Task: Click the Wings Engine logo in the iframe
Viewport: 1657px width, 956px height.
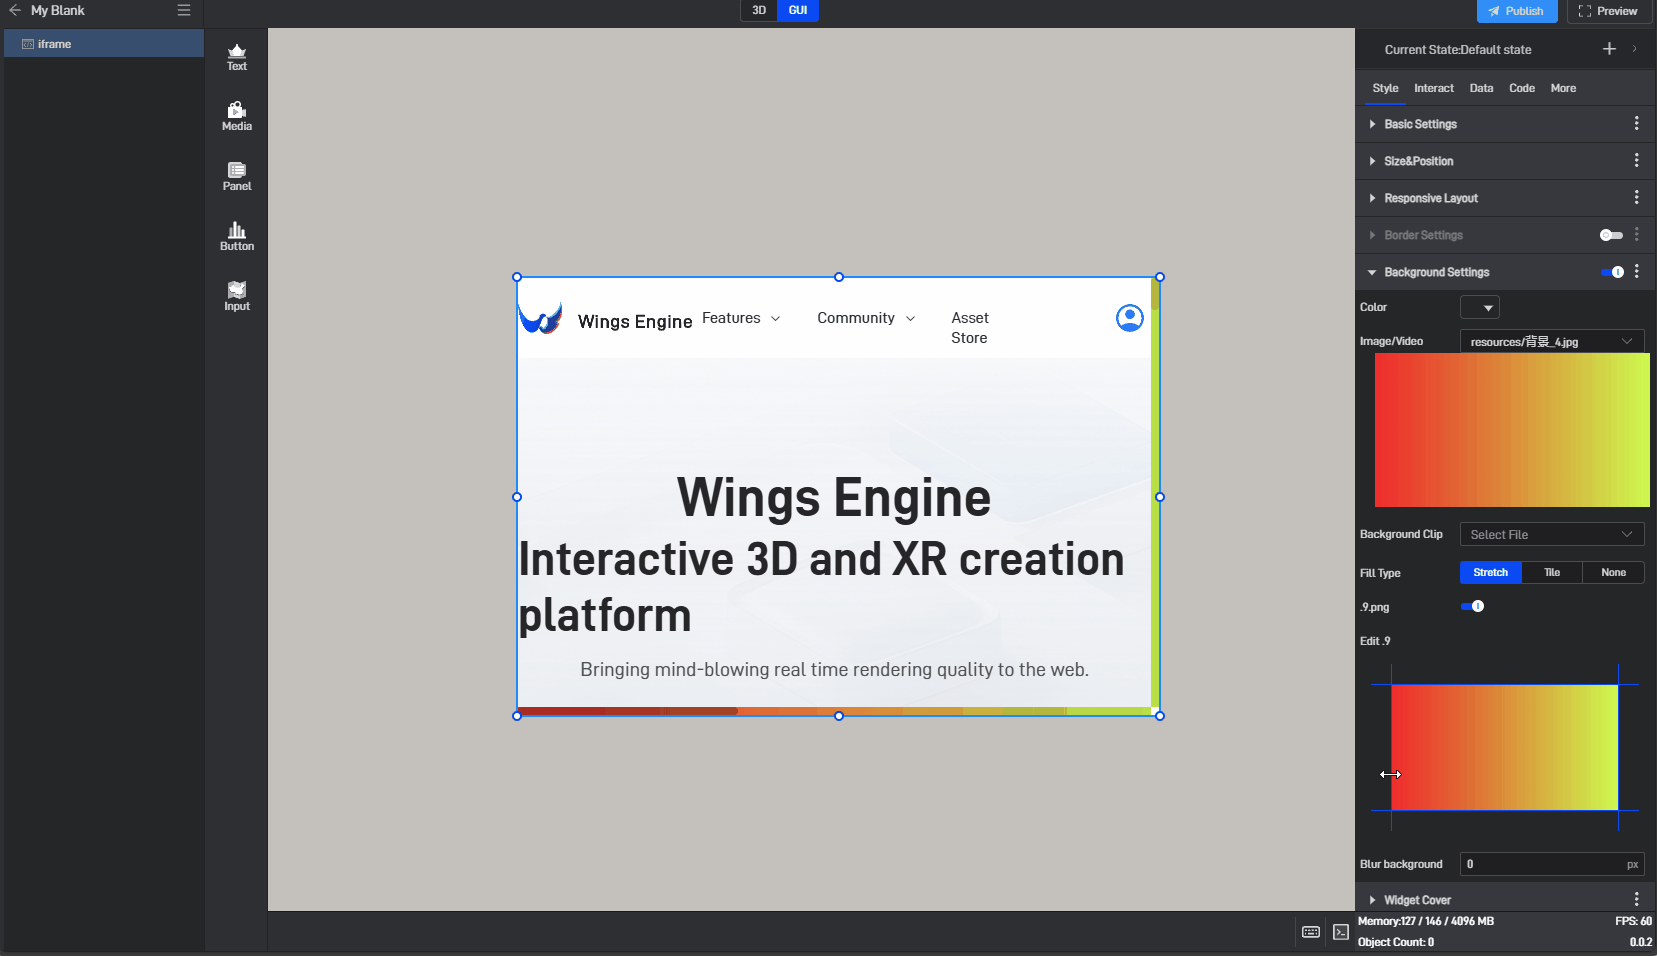Action: [541, 319]
